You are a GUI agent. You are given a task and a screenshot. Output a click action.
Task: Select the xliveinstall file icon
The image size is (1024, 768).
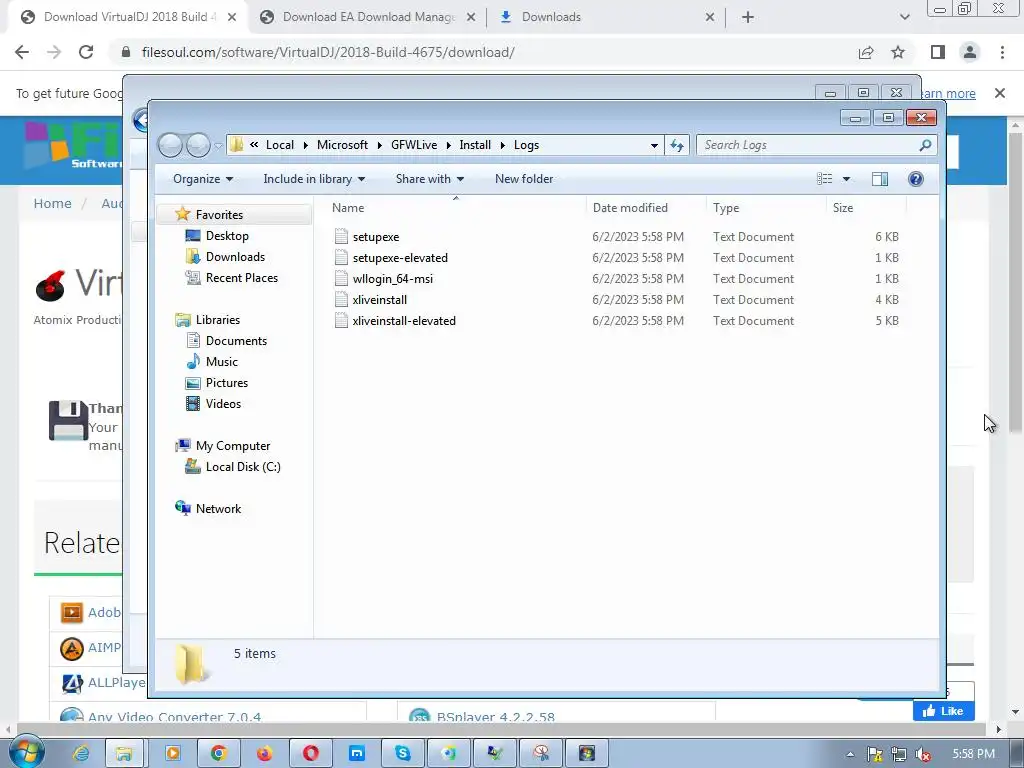point(341,299)
